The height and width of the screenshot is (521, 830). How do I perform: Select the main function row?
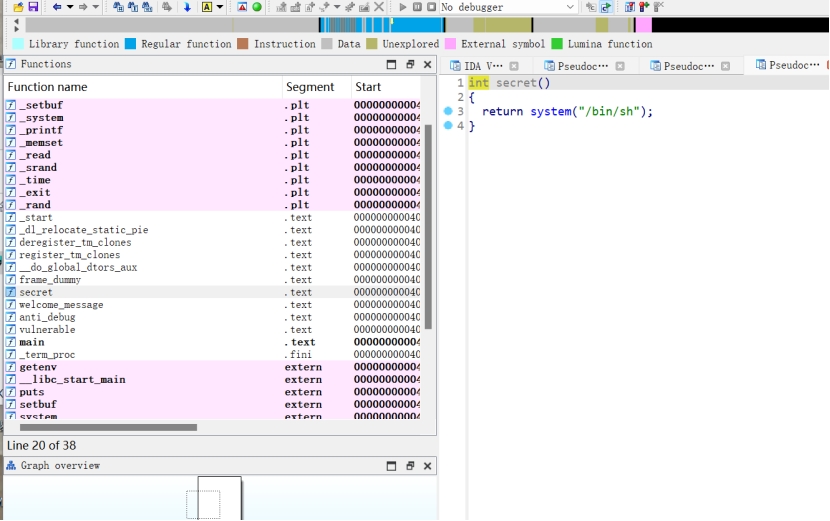point(31,342)
